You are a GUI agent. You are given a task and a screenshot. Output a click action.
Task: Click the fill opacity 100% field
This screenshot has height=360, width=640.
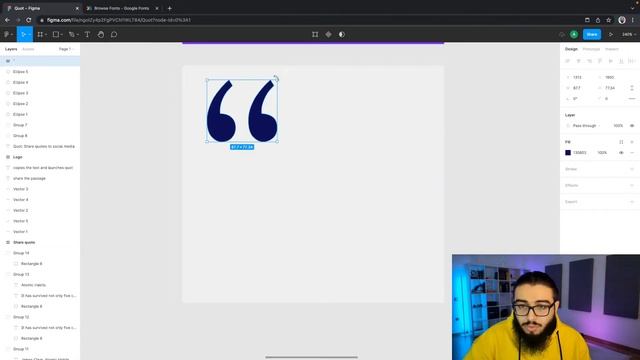[x=602, y=153]
